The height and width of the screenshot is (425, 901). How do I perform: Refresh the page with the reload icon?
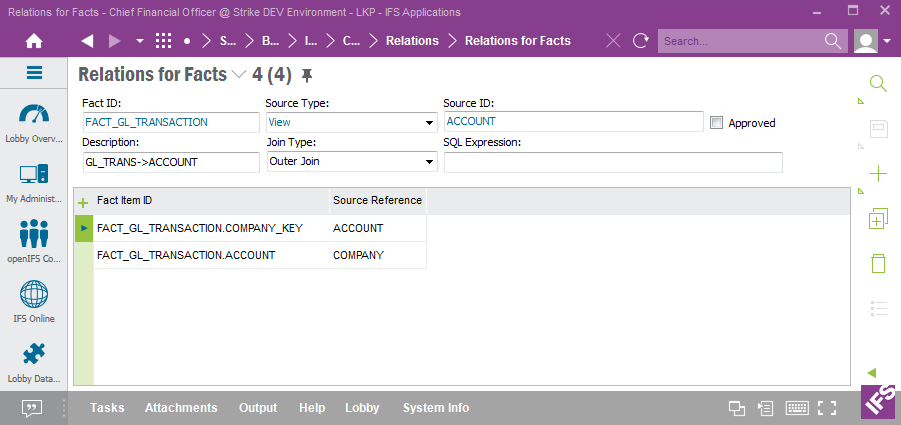[641, 41]
